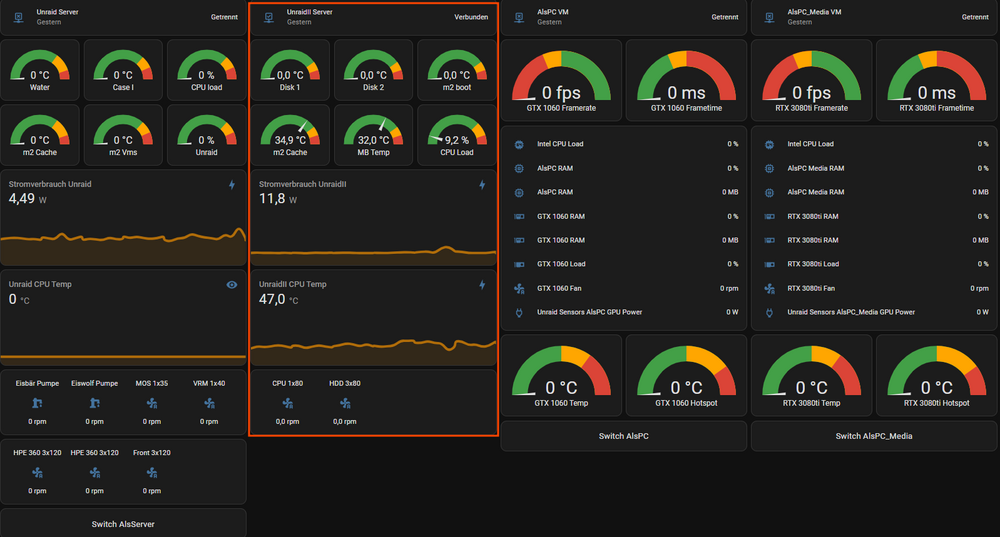Click the Unraid CPU Temp 0 °C value
Viewport: 1000px width, 537px height.
[x=19, y=299]
